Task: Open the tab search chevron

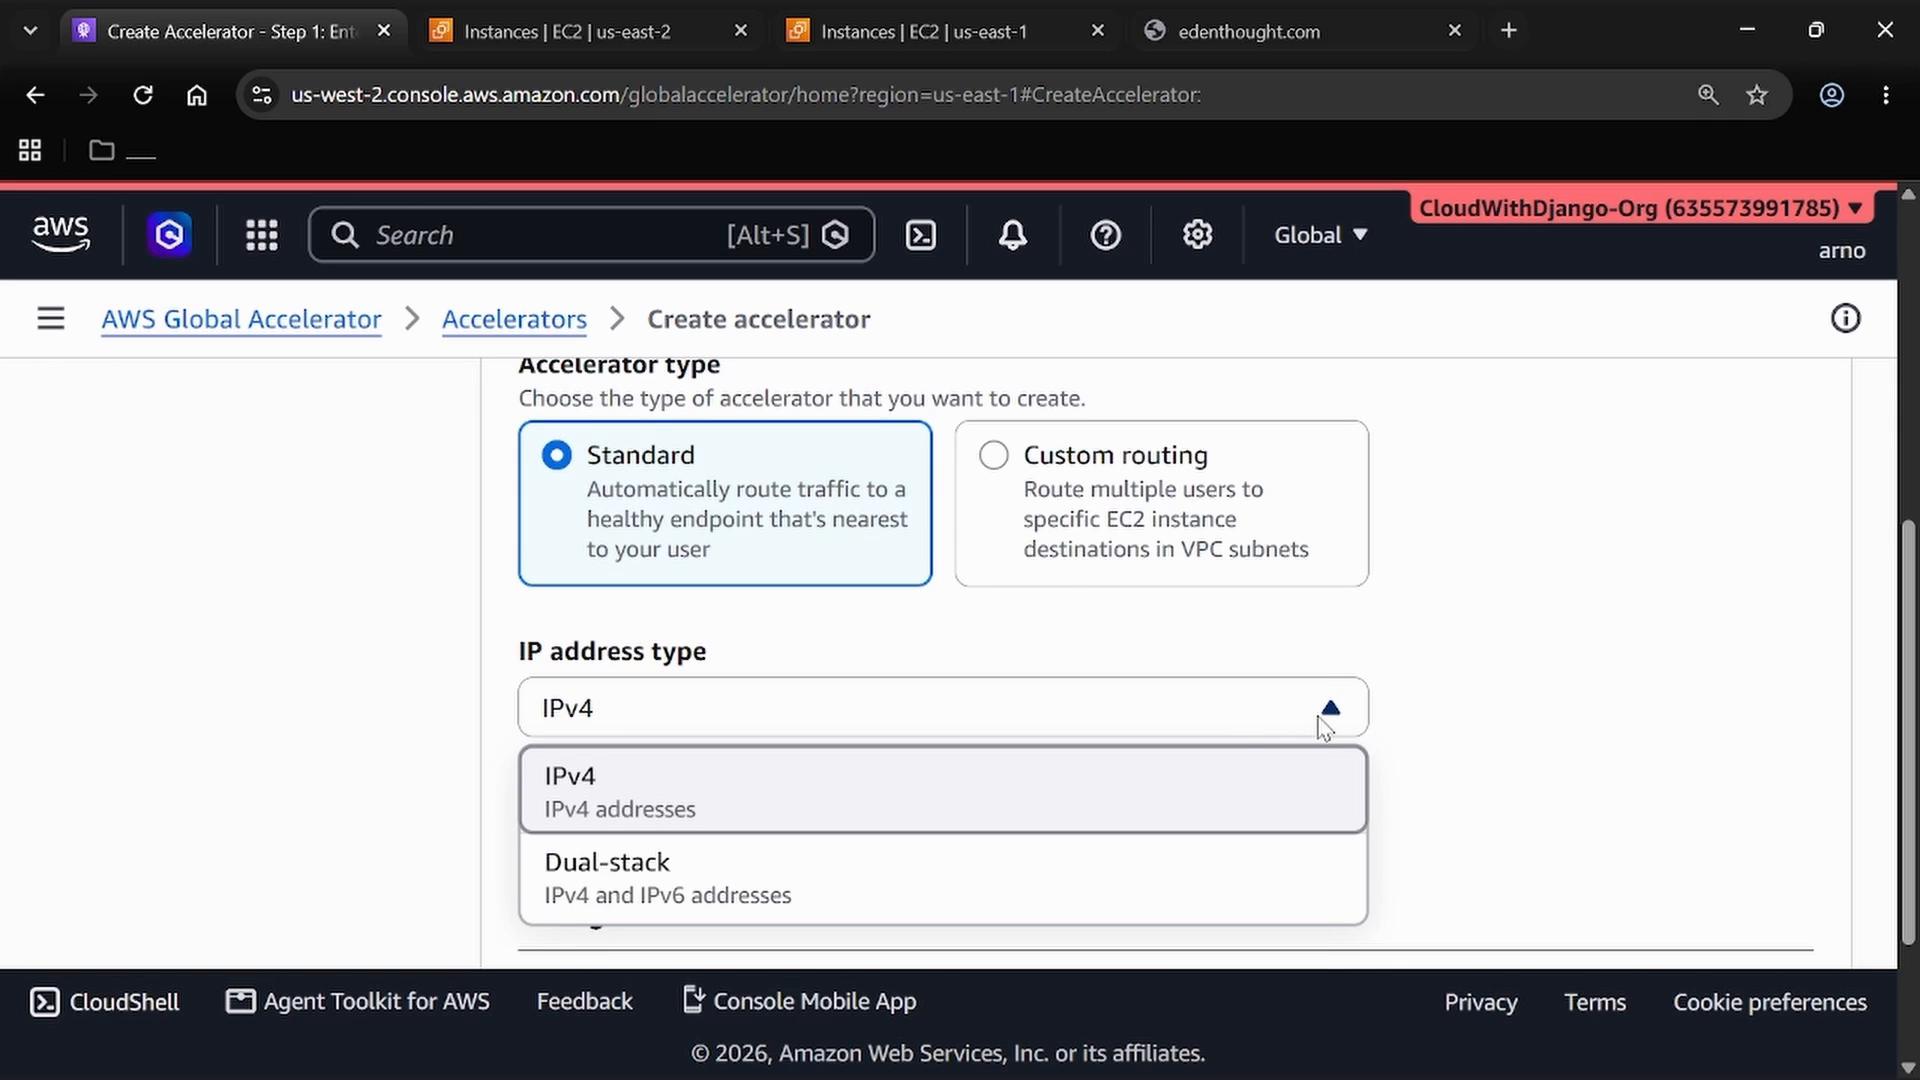Action: coord(30,31)
